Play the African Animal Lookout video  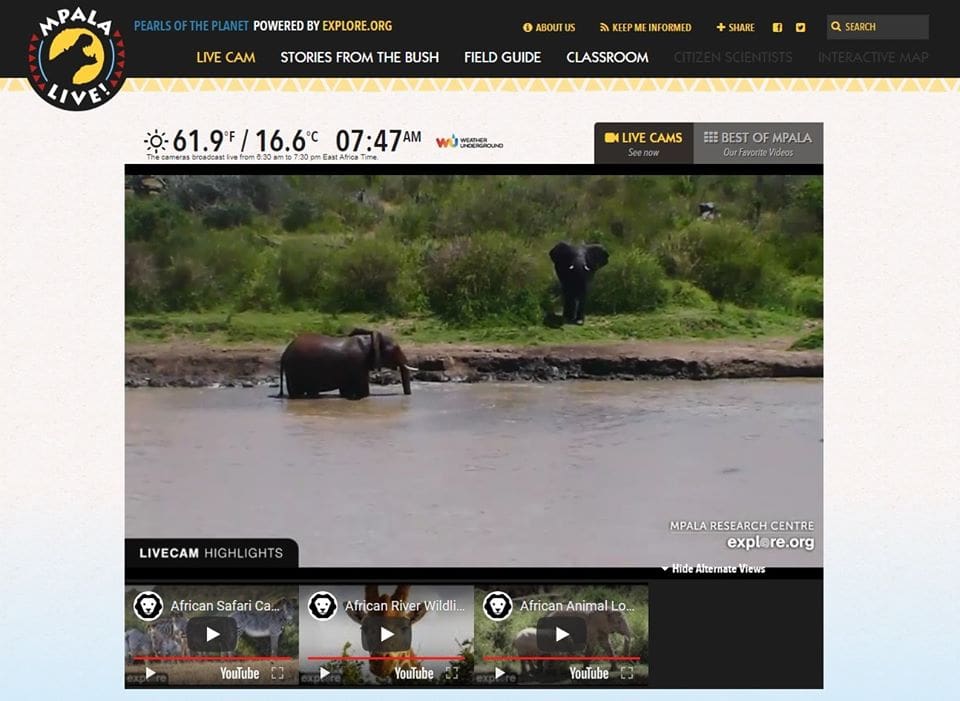561,634
